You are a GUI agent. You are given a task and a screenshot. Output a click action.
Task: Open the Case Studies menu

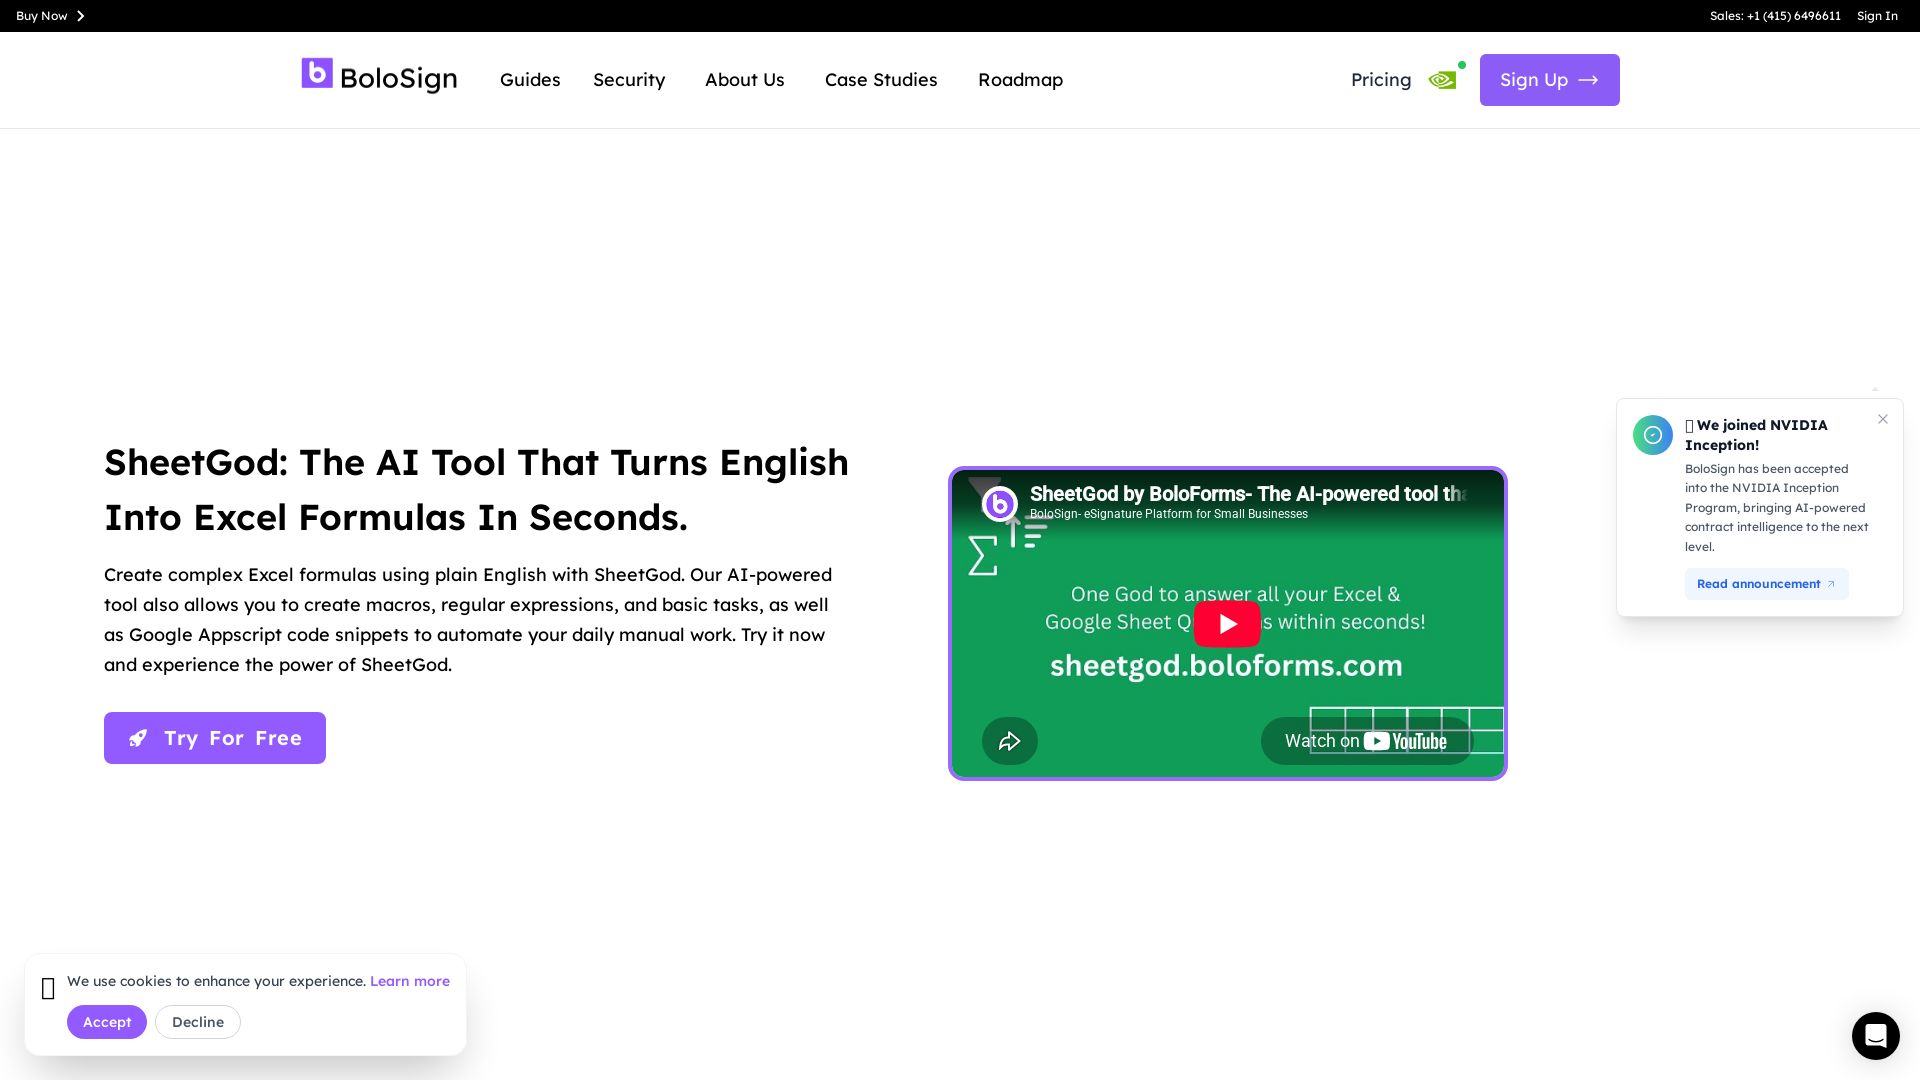[x=881, y=80]
